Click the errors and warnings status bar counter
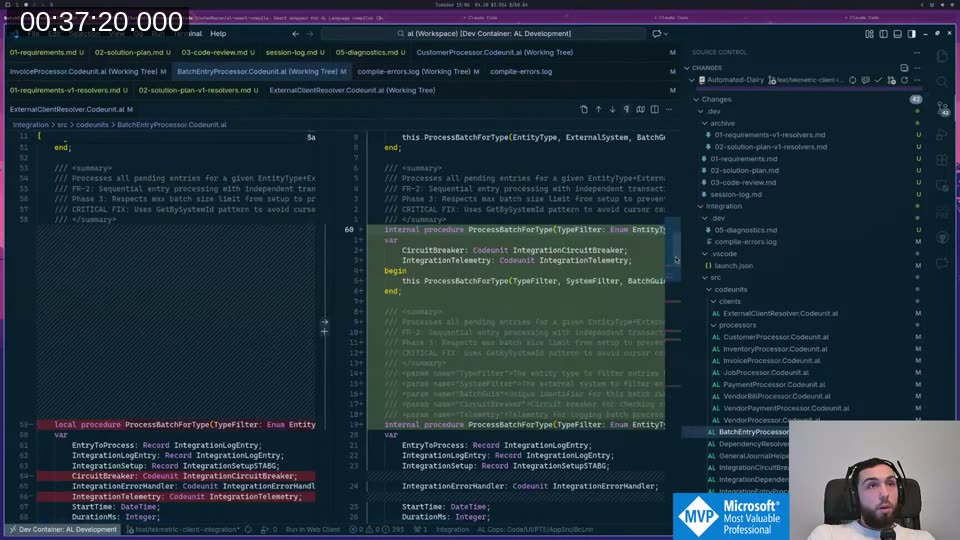 [377, 530]
